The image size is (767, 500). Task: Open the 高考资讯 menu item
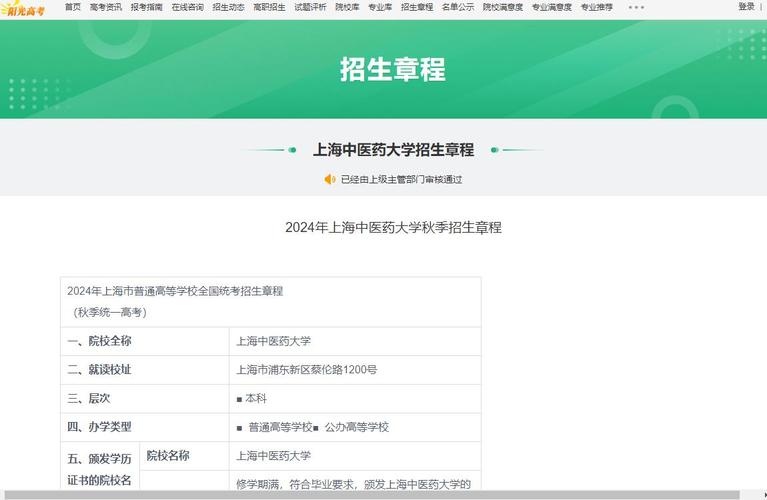point(106,7)
